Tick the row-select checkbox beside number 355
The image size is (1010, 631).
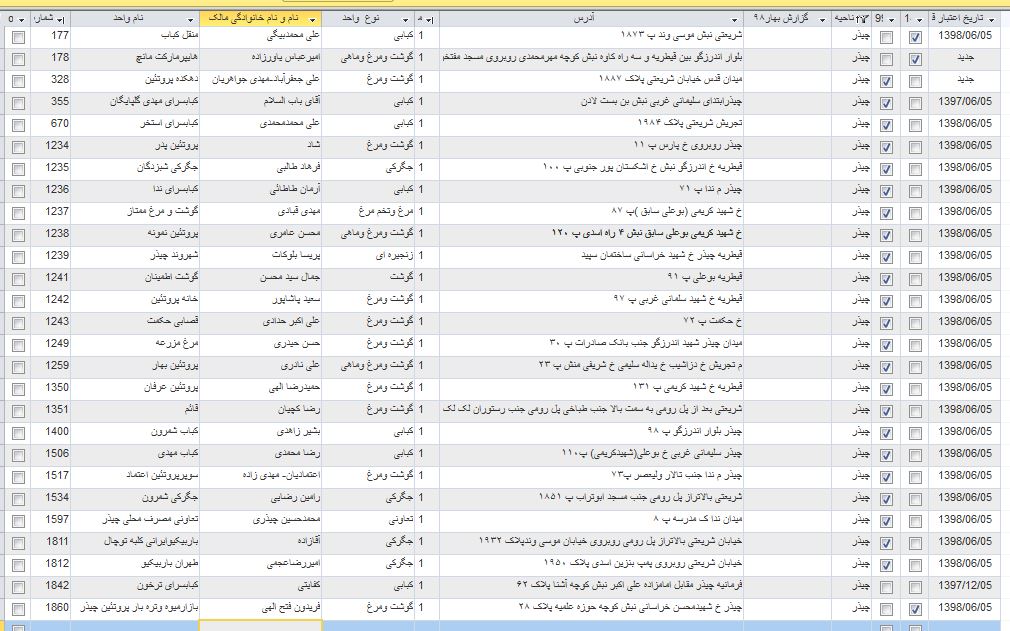pos(18,103)
